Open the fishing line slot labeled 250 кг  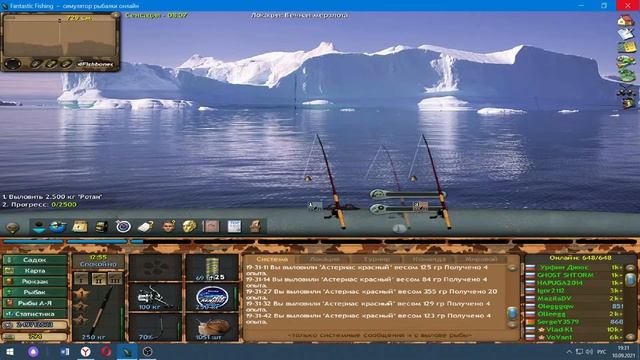212,297
